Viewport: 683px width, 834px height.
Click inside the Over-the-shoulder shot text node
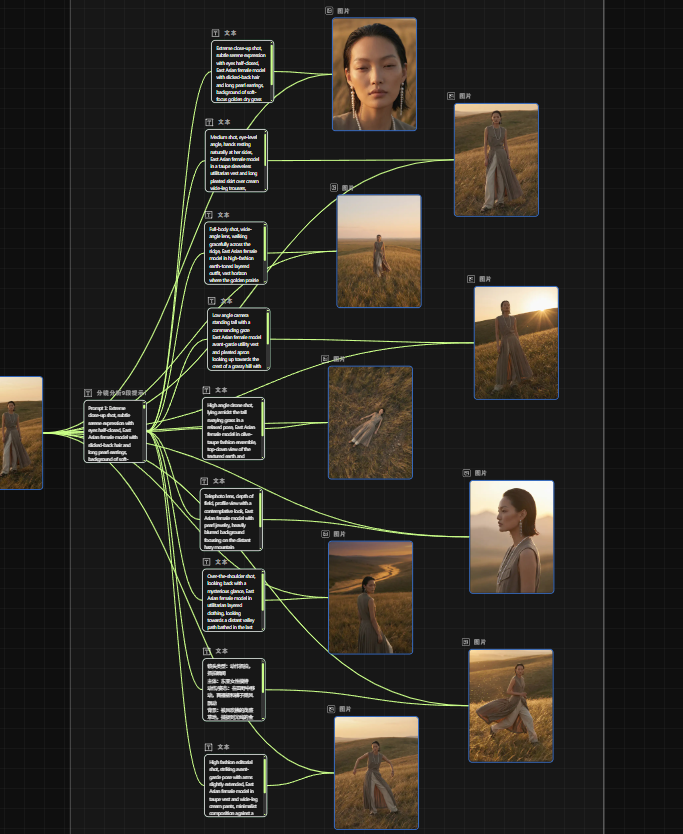[233, 602]
